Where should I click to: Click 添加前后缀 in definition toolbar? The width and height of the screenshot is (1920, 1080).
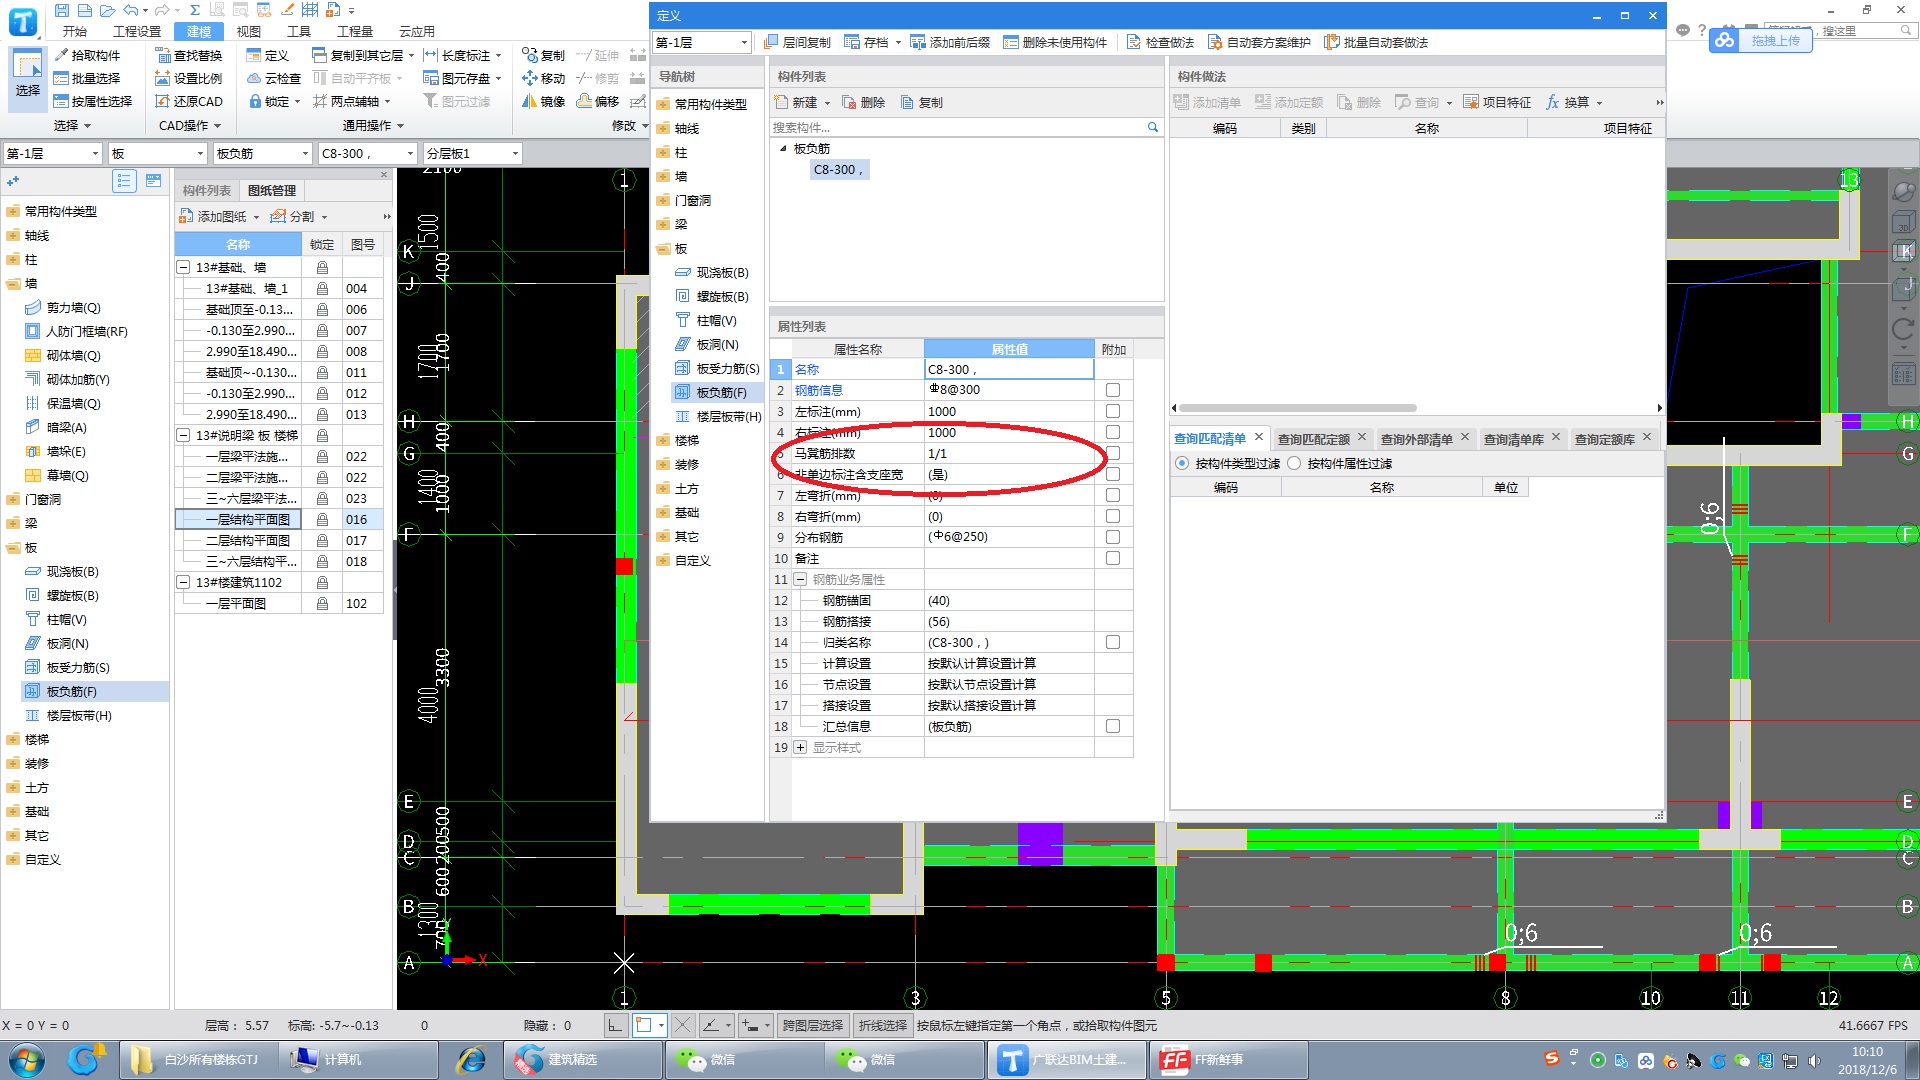click(x=950, y=42)
